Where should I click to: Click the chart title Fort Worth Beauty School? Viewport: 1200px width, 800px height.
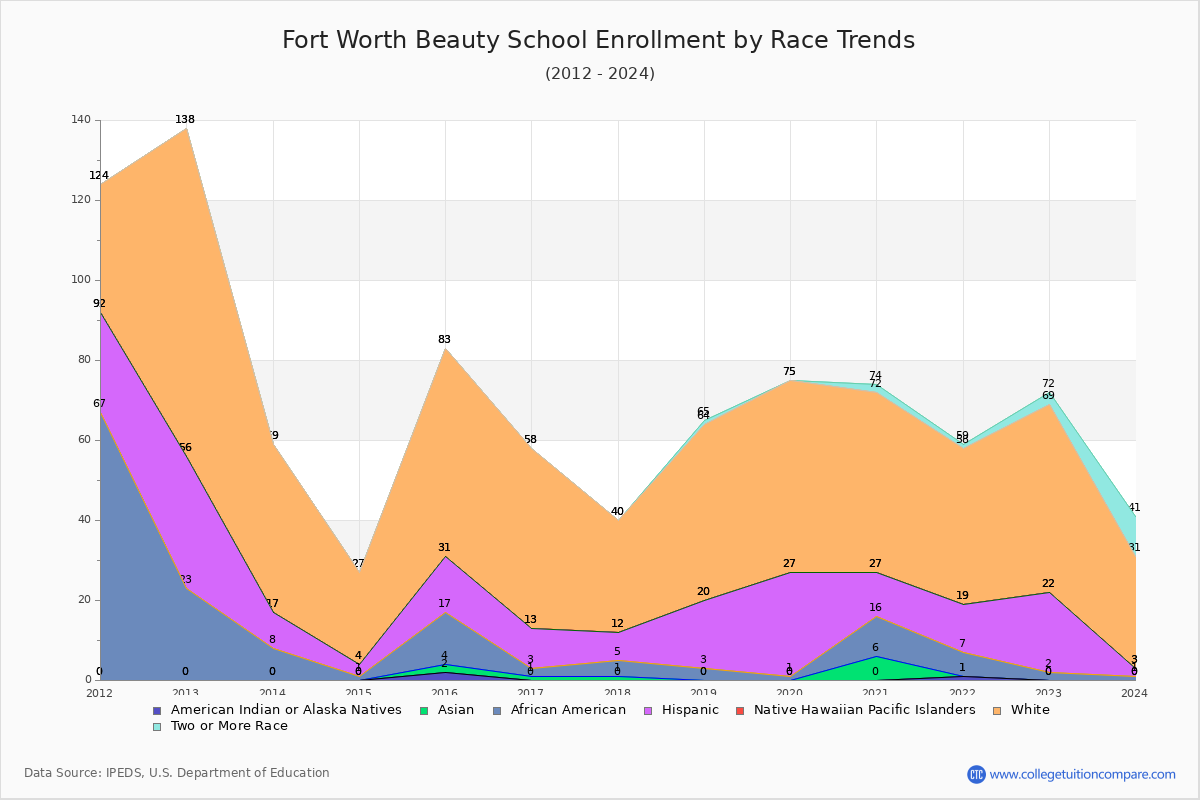[x=598, y=40]
